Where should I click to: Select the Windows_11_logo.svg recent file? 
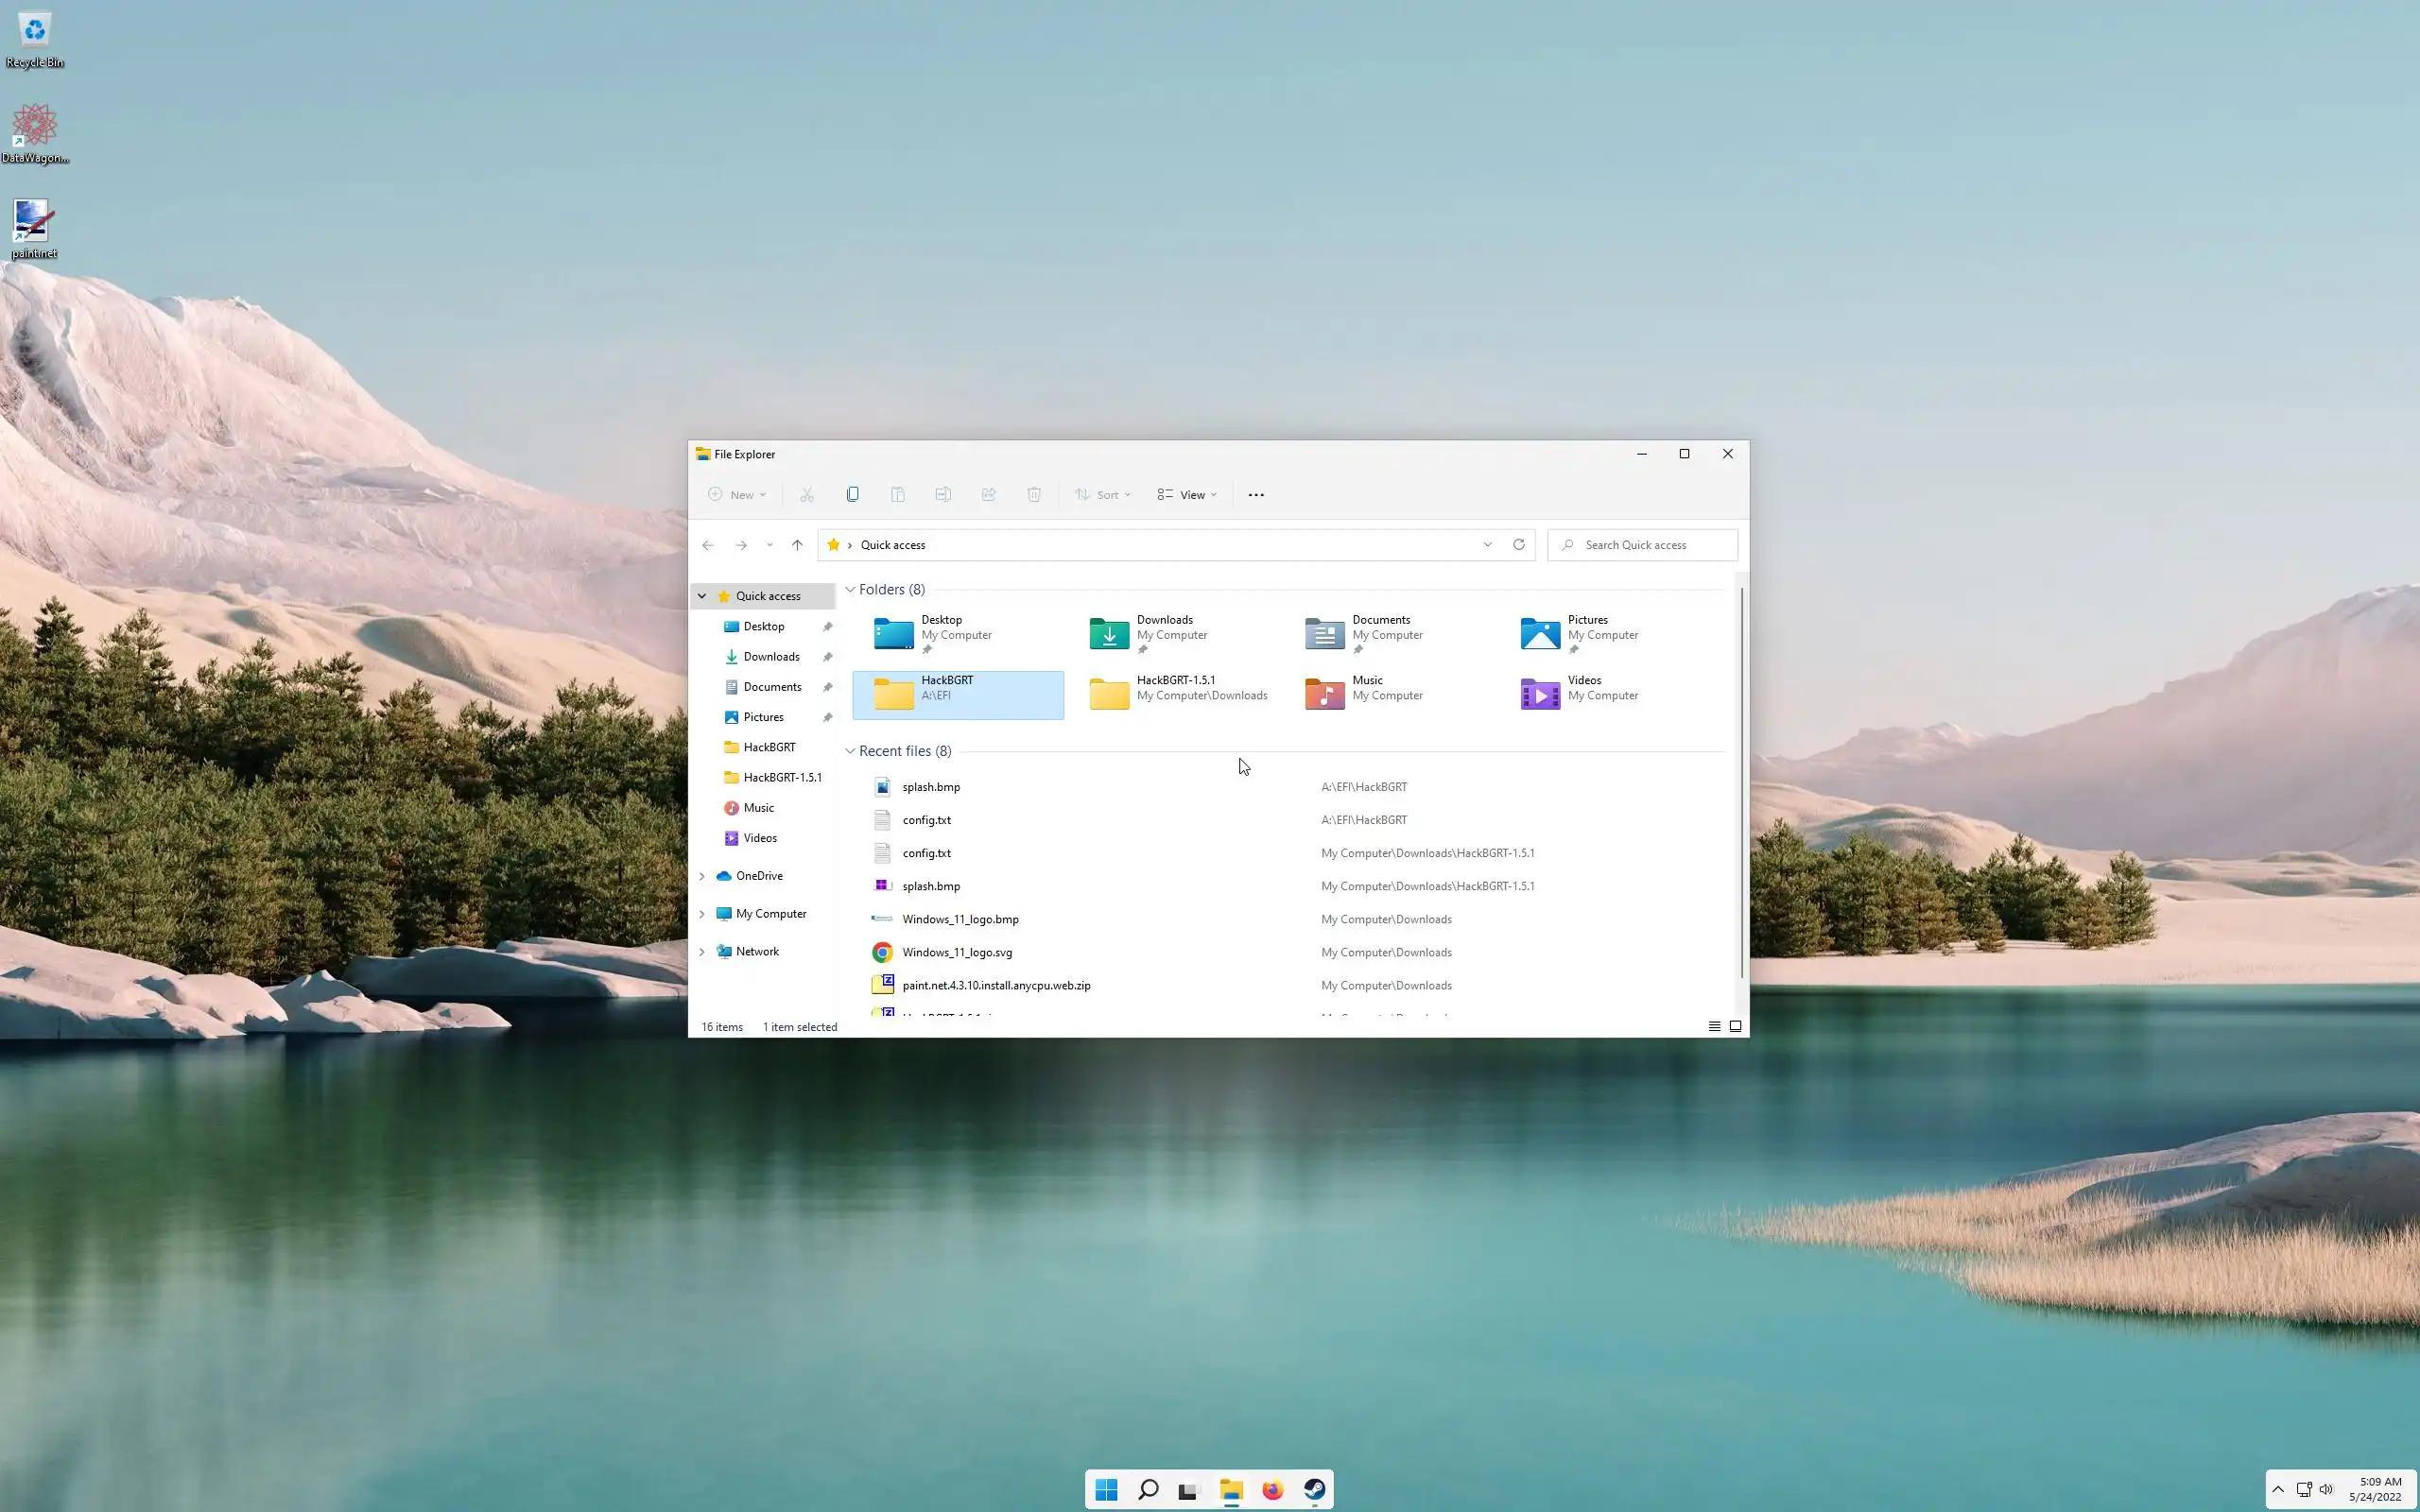click(x=957, y=952)
